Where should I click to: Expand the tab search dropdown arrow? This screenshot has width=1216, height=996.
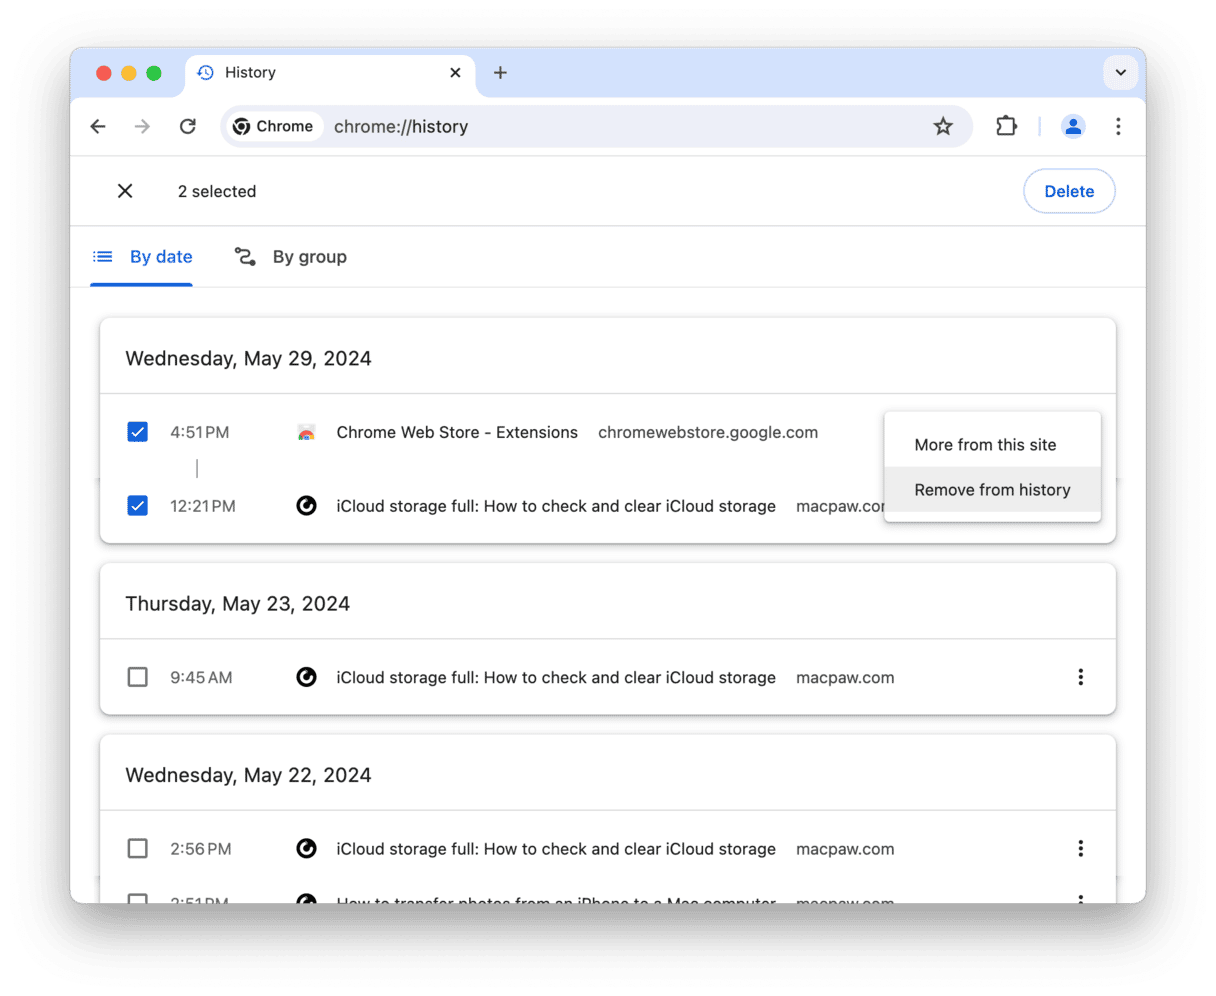coord(1120,72)
